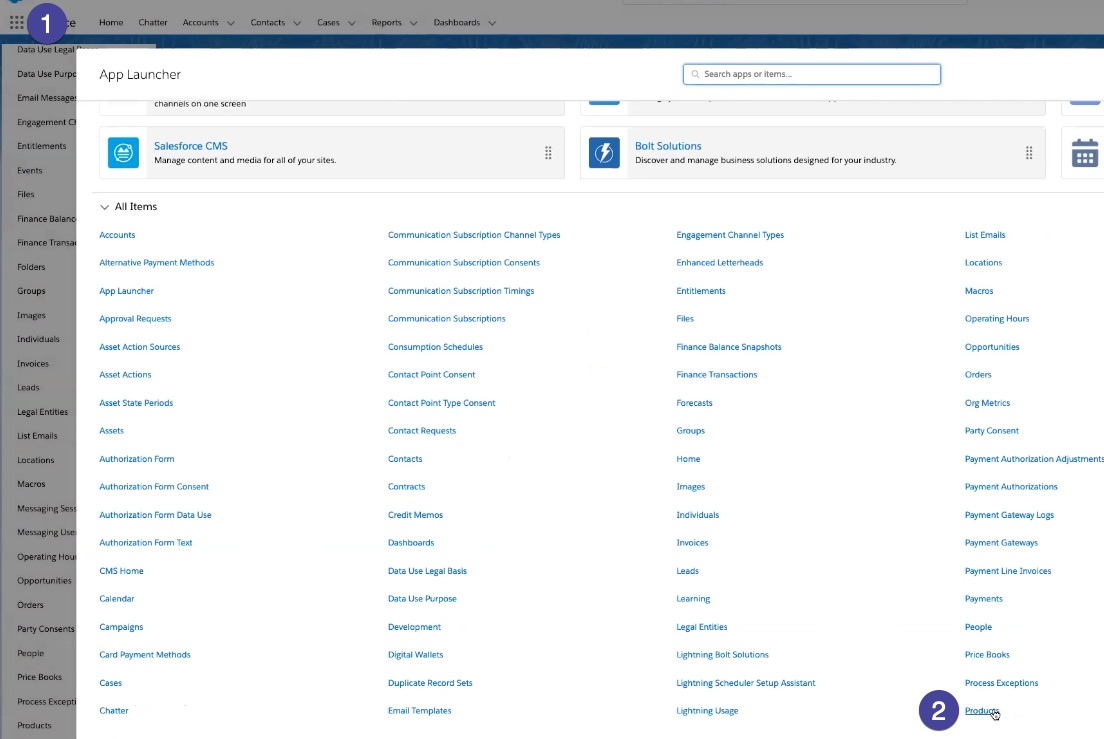Viewport: 1104px width, 739px height.
Task: Open the Org Metrics link
Action: (987, 403)
